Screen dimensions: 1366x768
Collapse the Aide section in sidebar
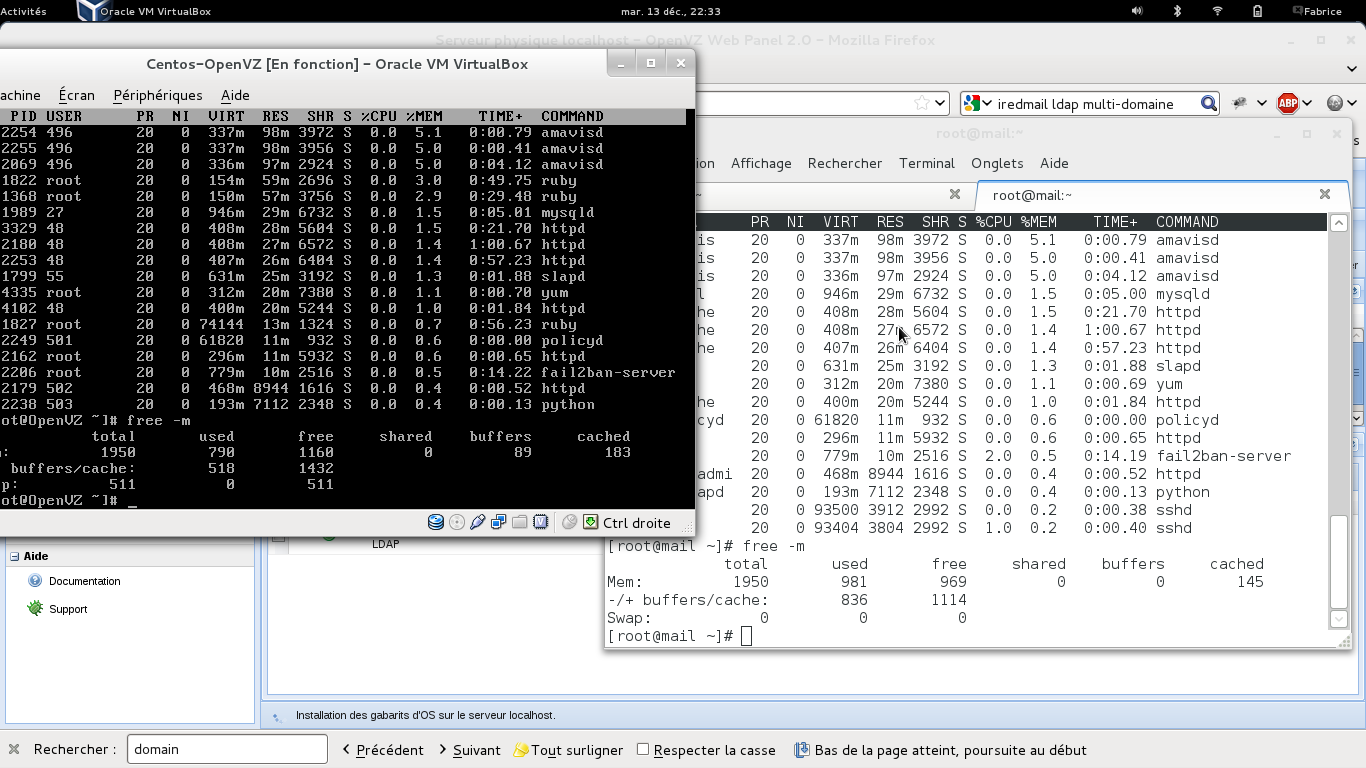pos(15,556)
